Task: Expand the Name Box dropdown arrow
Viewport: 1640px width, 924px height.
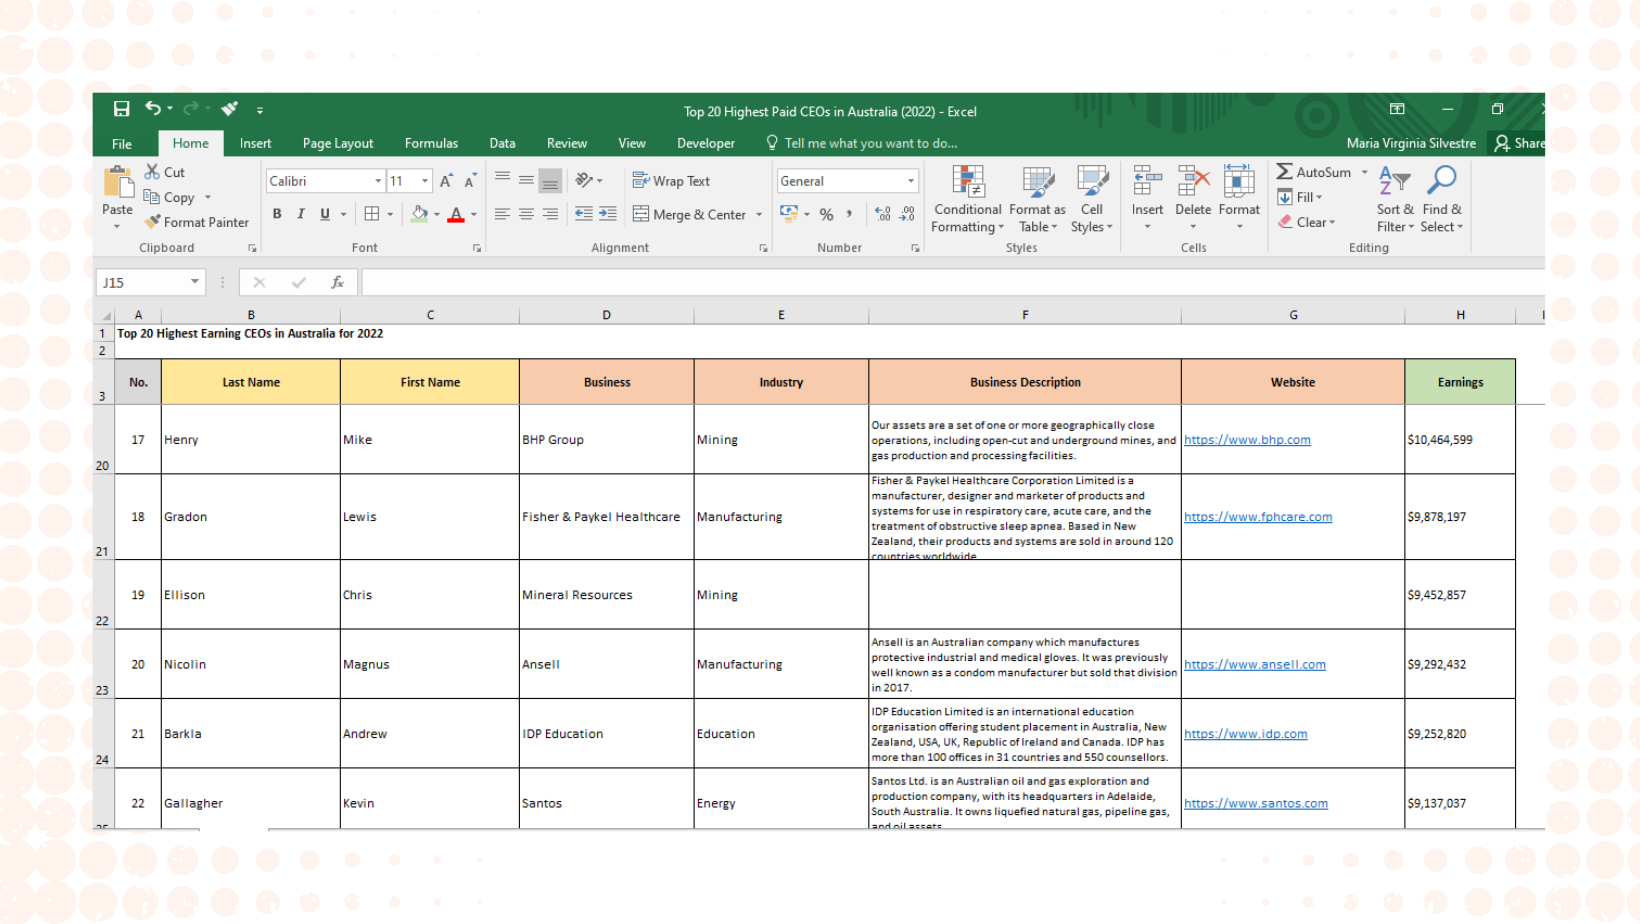Action: (x=194, y=283)
